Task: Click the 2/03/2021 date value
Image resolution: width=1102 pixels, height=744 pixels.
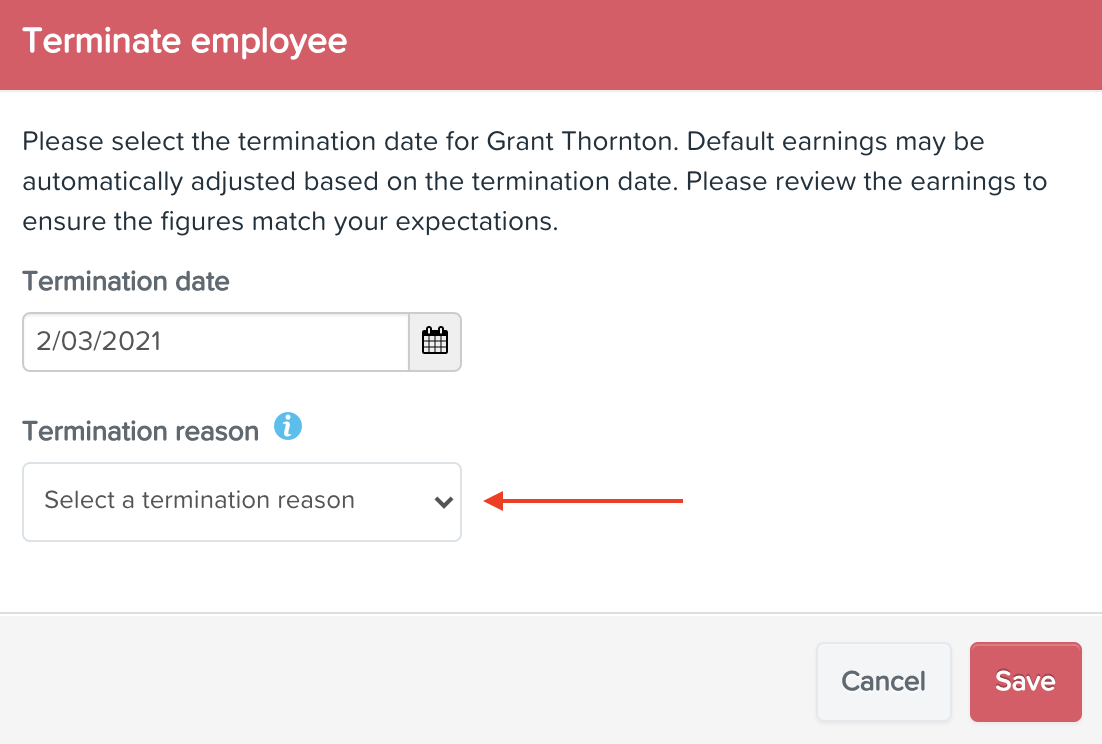Action: pos(99,341)
